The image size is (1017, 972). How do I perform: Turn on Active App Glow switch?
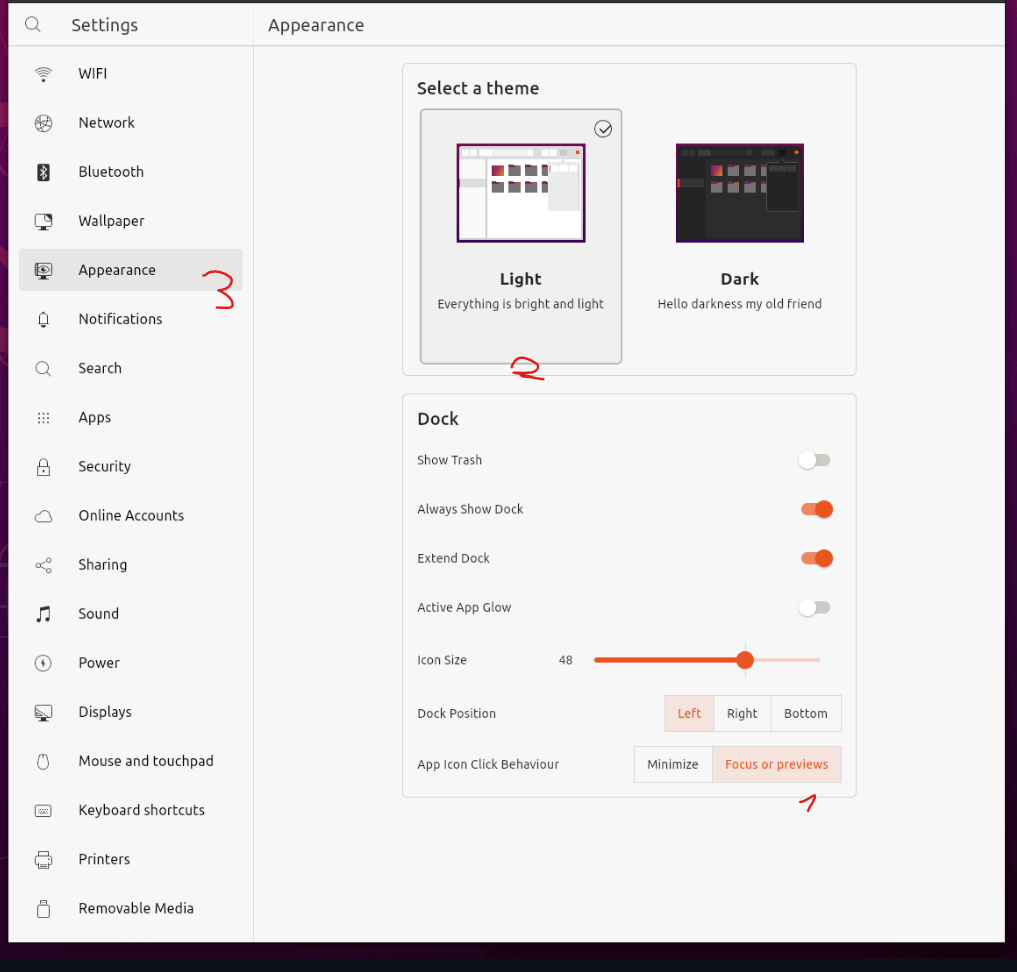click(x=815, y=608)
